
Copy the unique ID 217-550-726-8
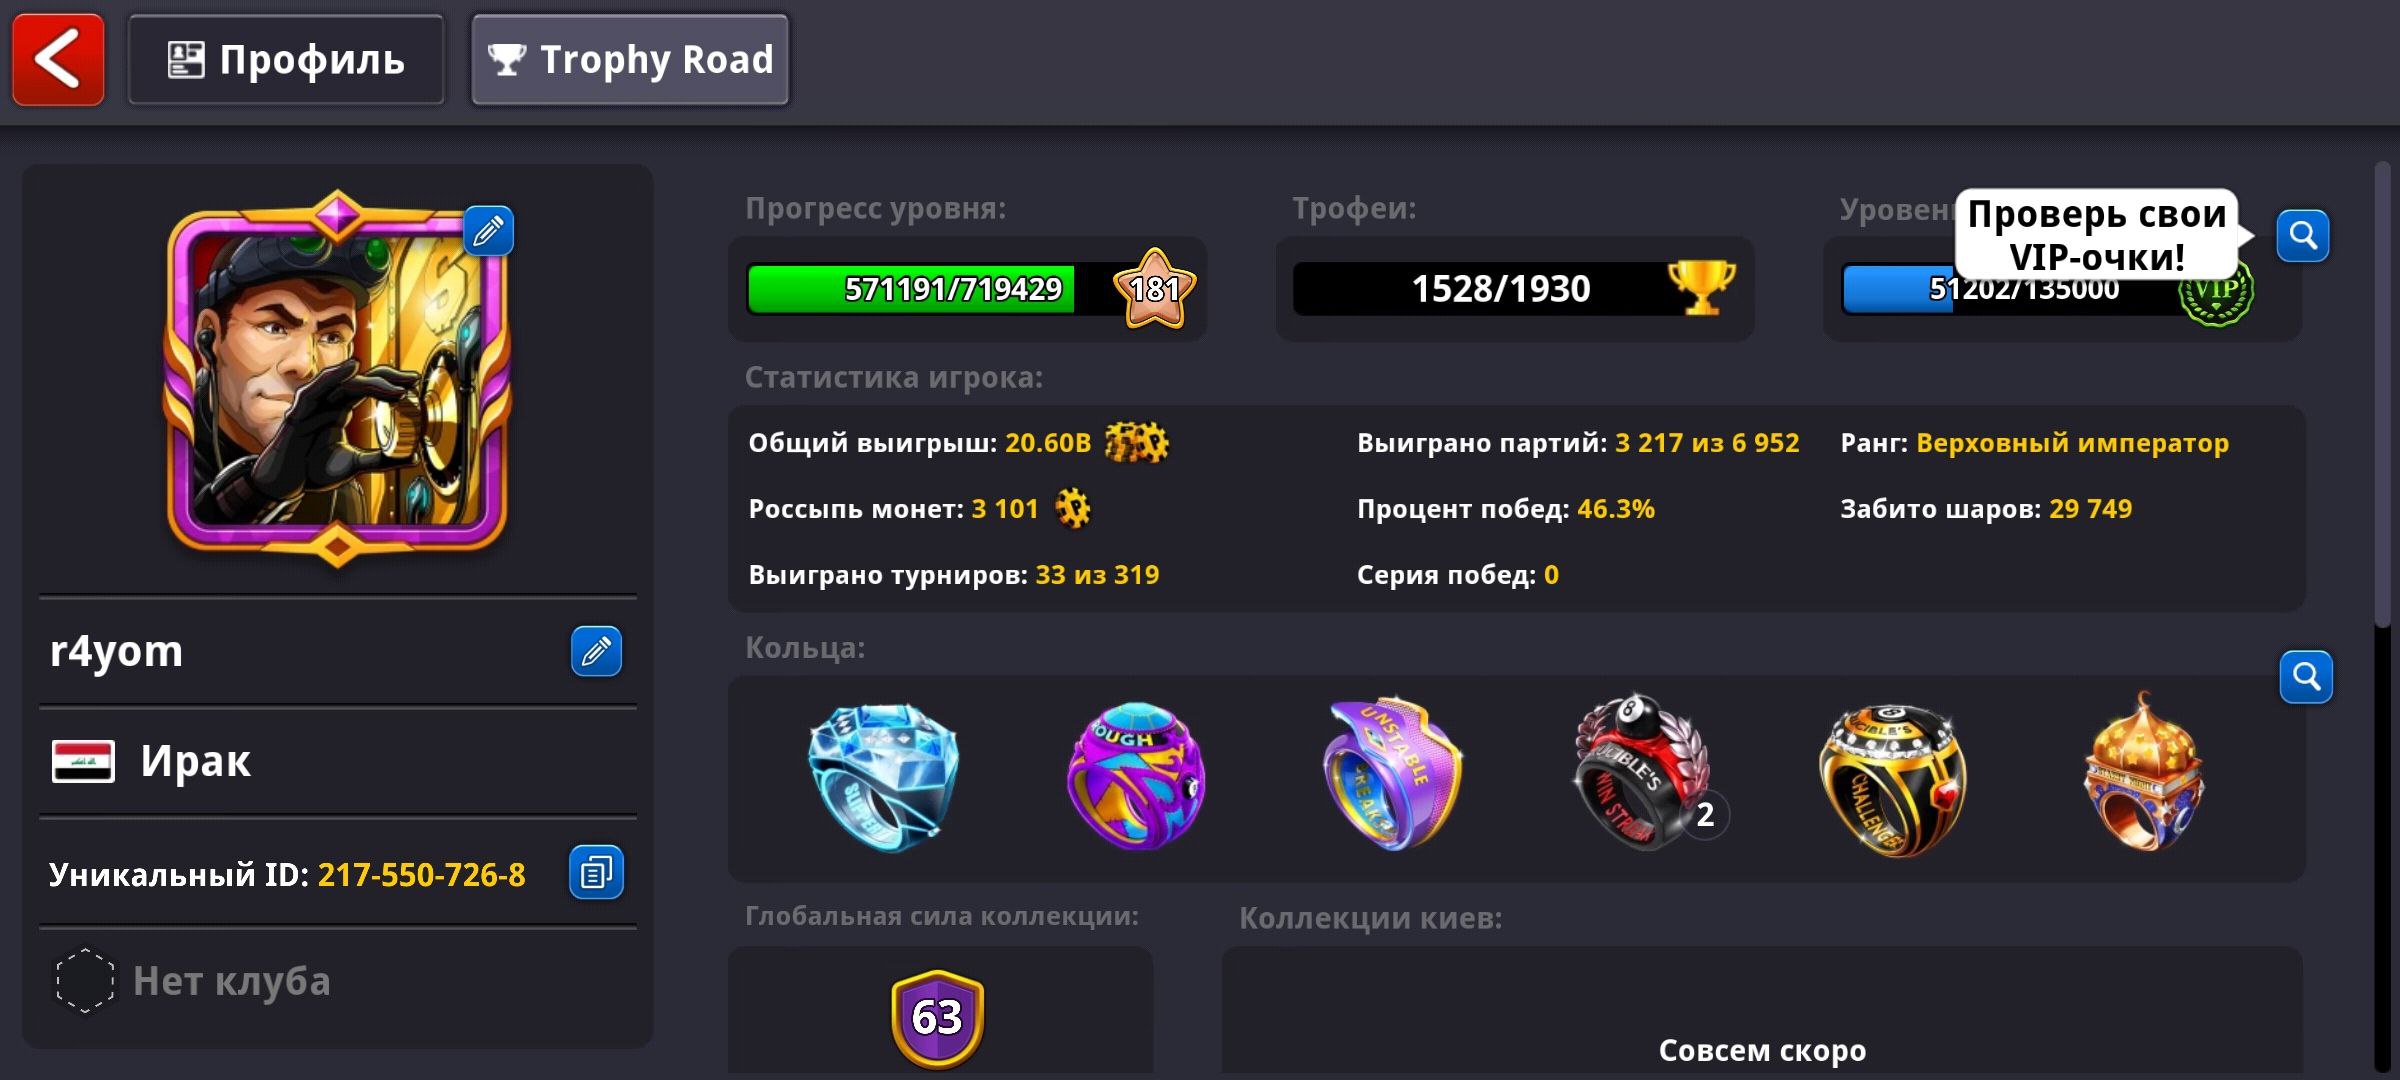tap(596, 873)
